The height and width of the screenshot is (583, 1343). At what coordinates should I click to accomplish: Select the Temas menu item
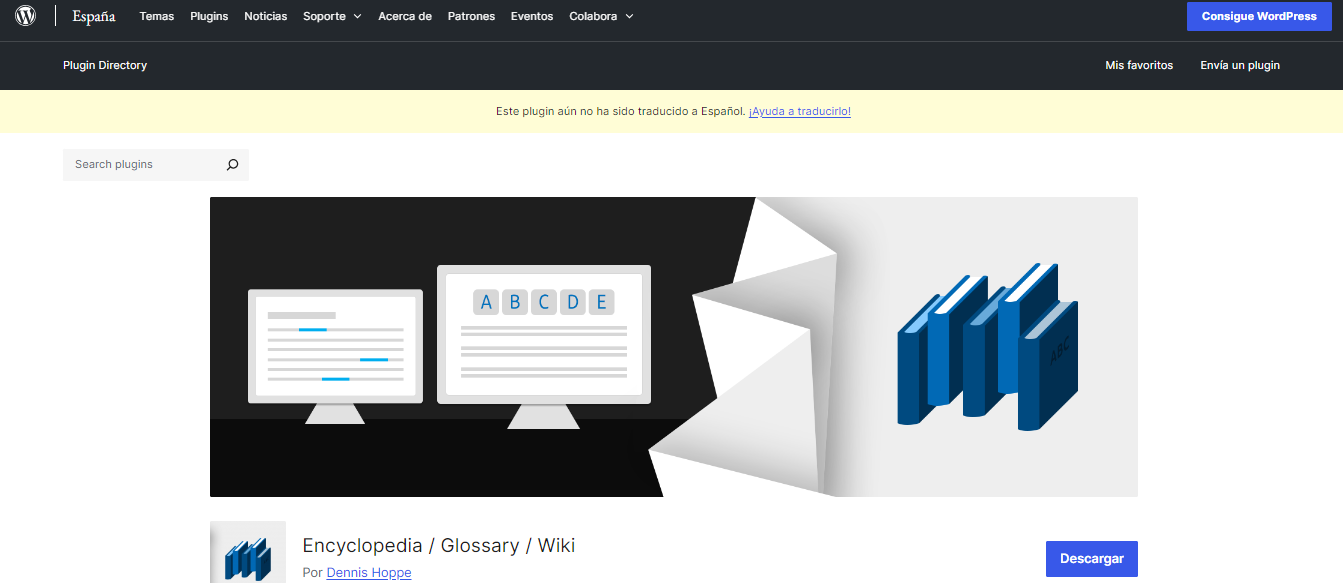[x=156, y=16]
